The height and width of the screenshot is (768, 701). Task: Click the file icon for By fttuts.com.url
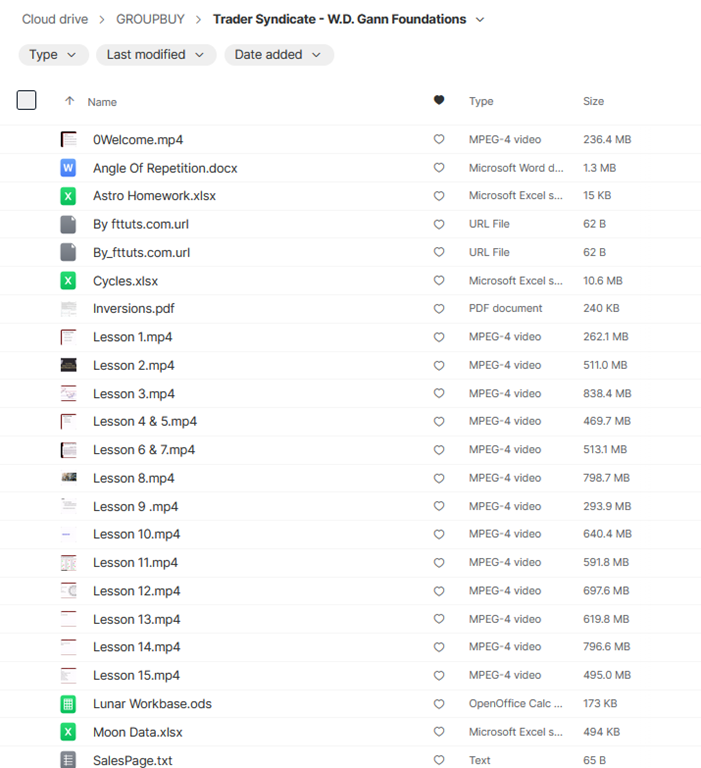point(68,224)
